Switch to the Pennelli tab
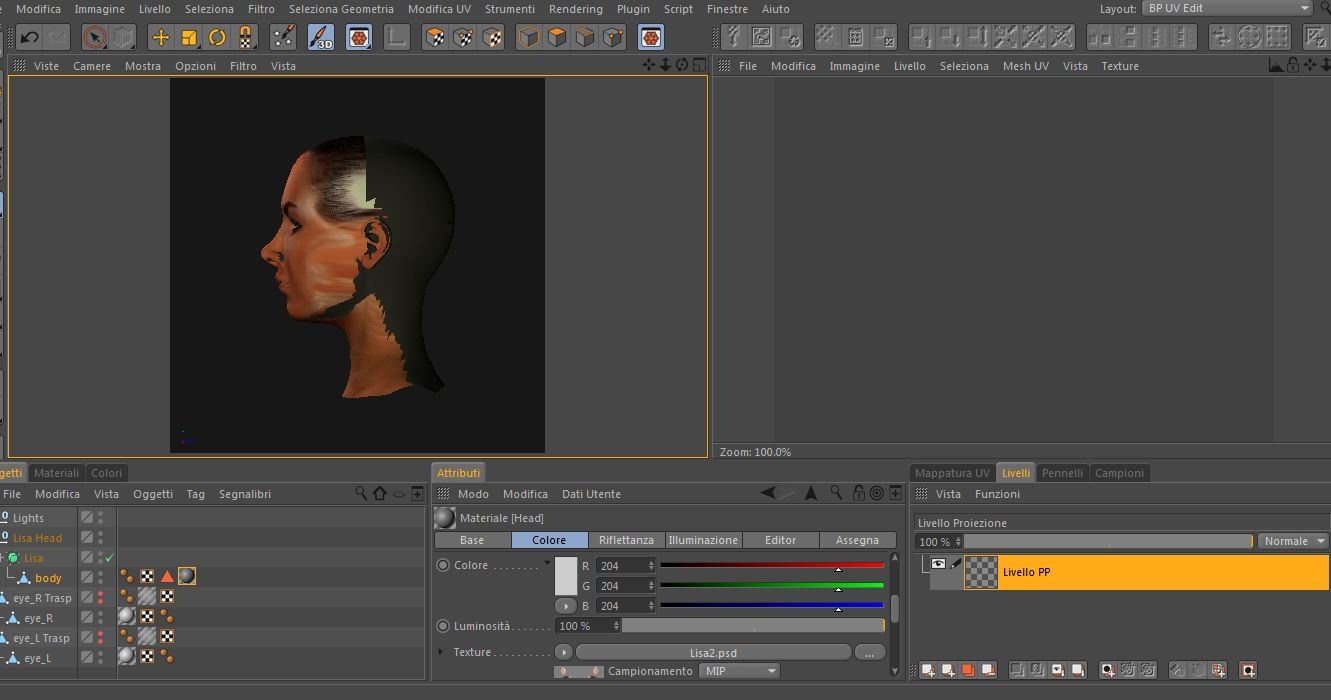Image resolution: width=1331 pixels, height=700 pixels. pos(1061,473)
